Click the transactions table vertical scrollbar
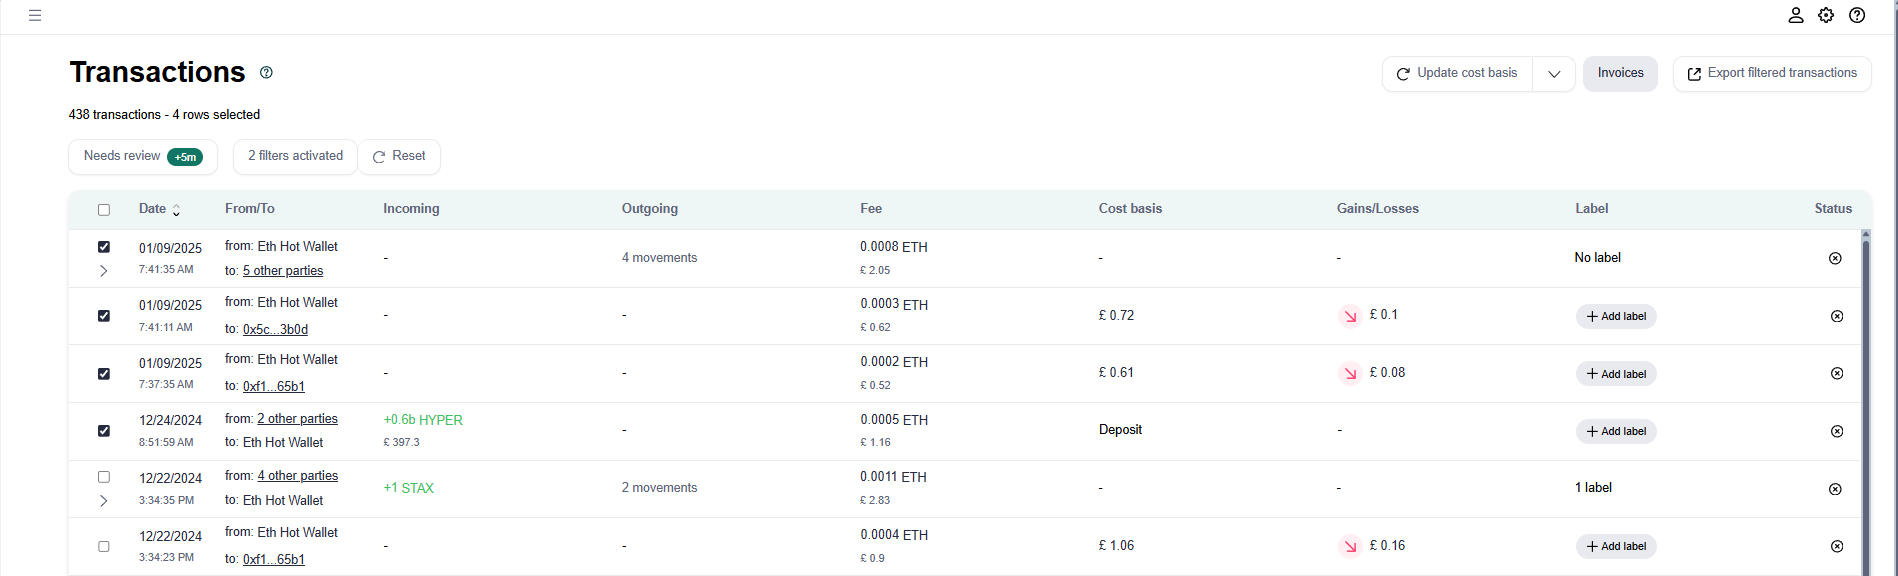This screenshot has width=1898, height=576. (x=1865, y=400)
